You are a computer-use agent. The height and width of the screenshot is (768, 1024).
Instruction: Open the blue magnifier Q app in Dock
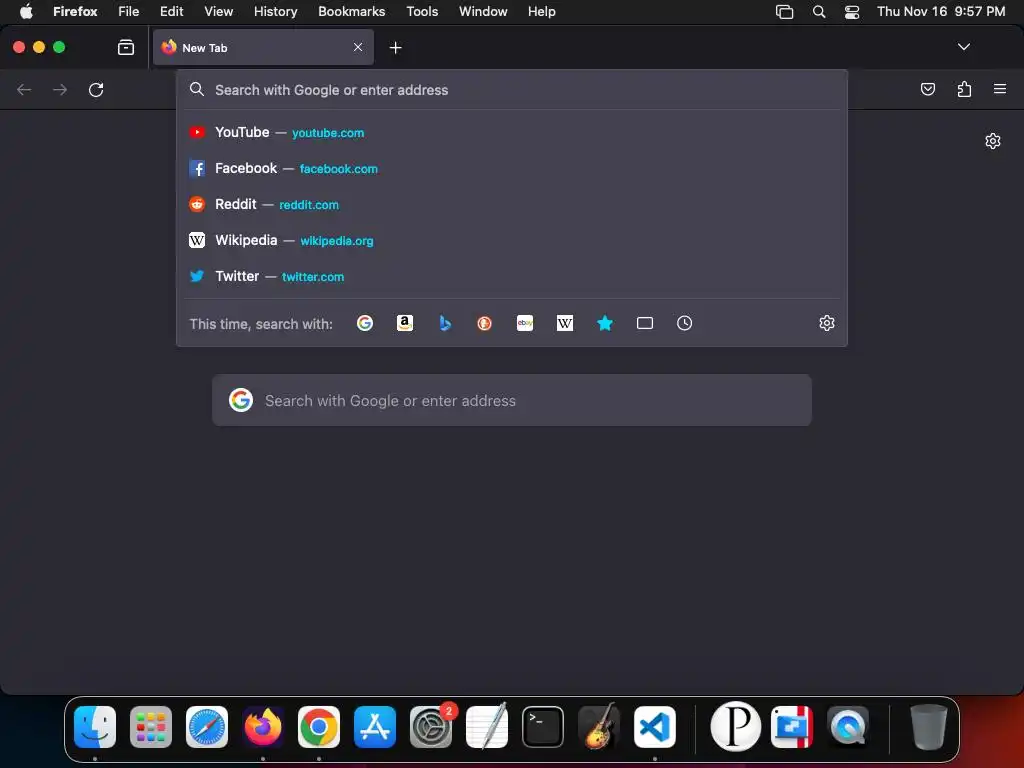[848, 727]
